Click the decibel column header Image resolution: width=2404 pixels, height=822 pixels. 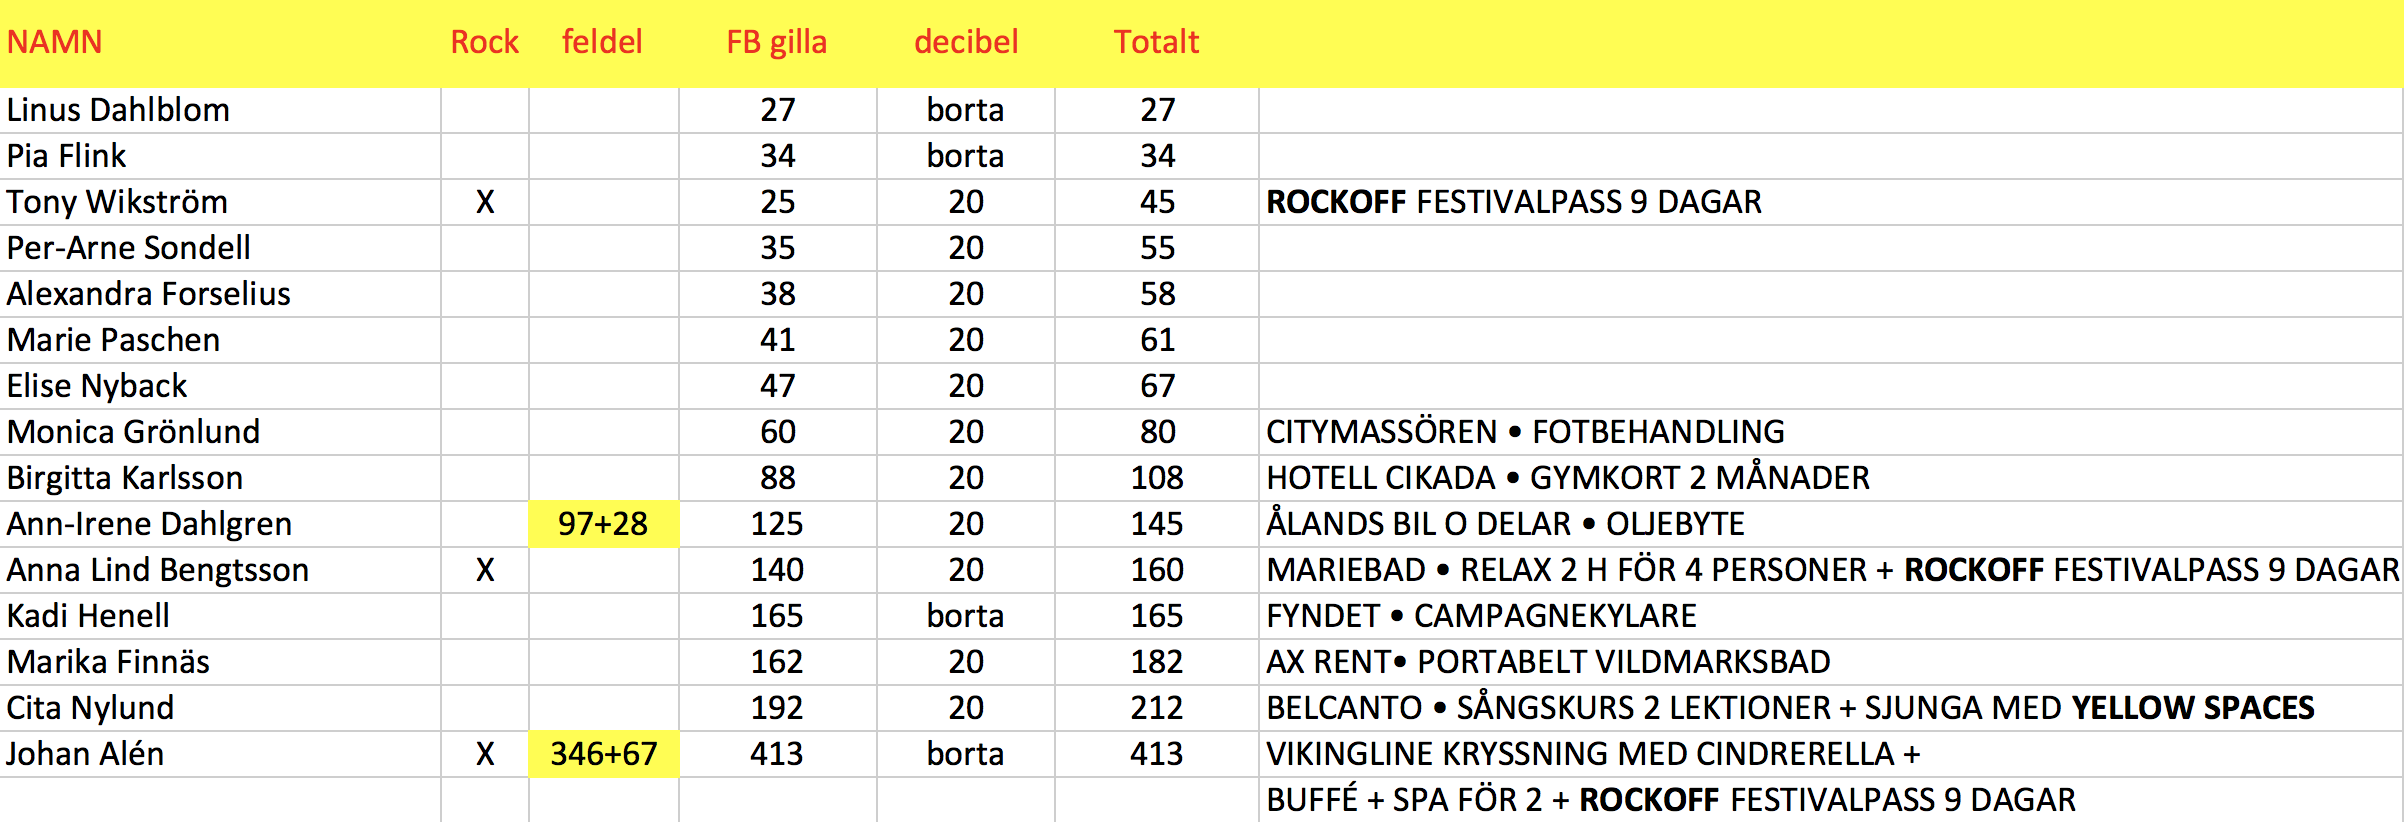[x=966, y=42]
